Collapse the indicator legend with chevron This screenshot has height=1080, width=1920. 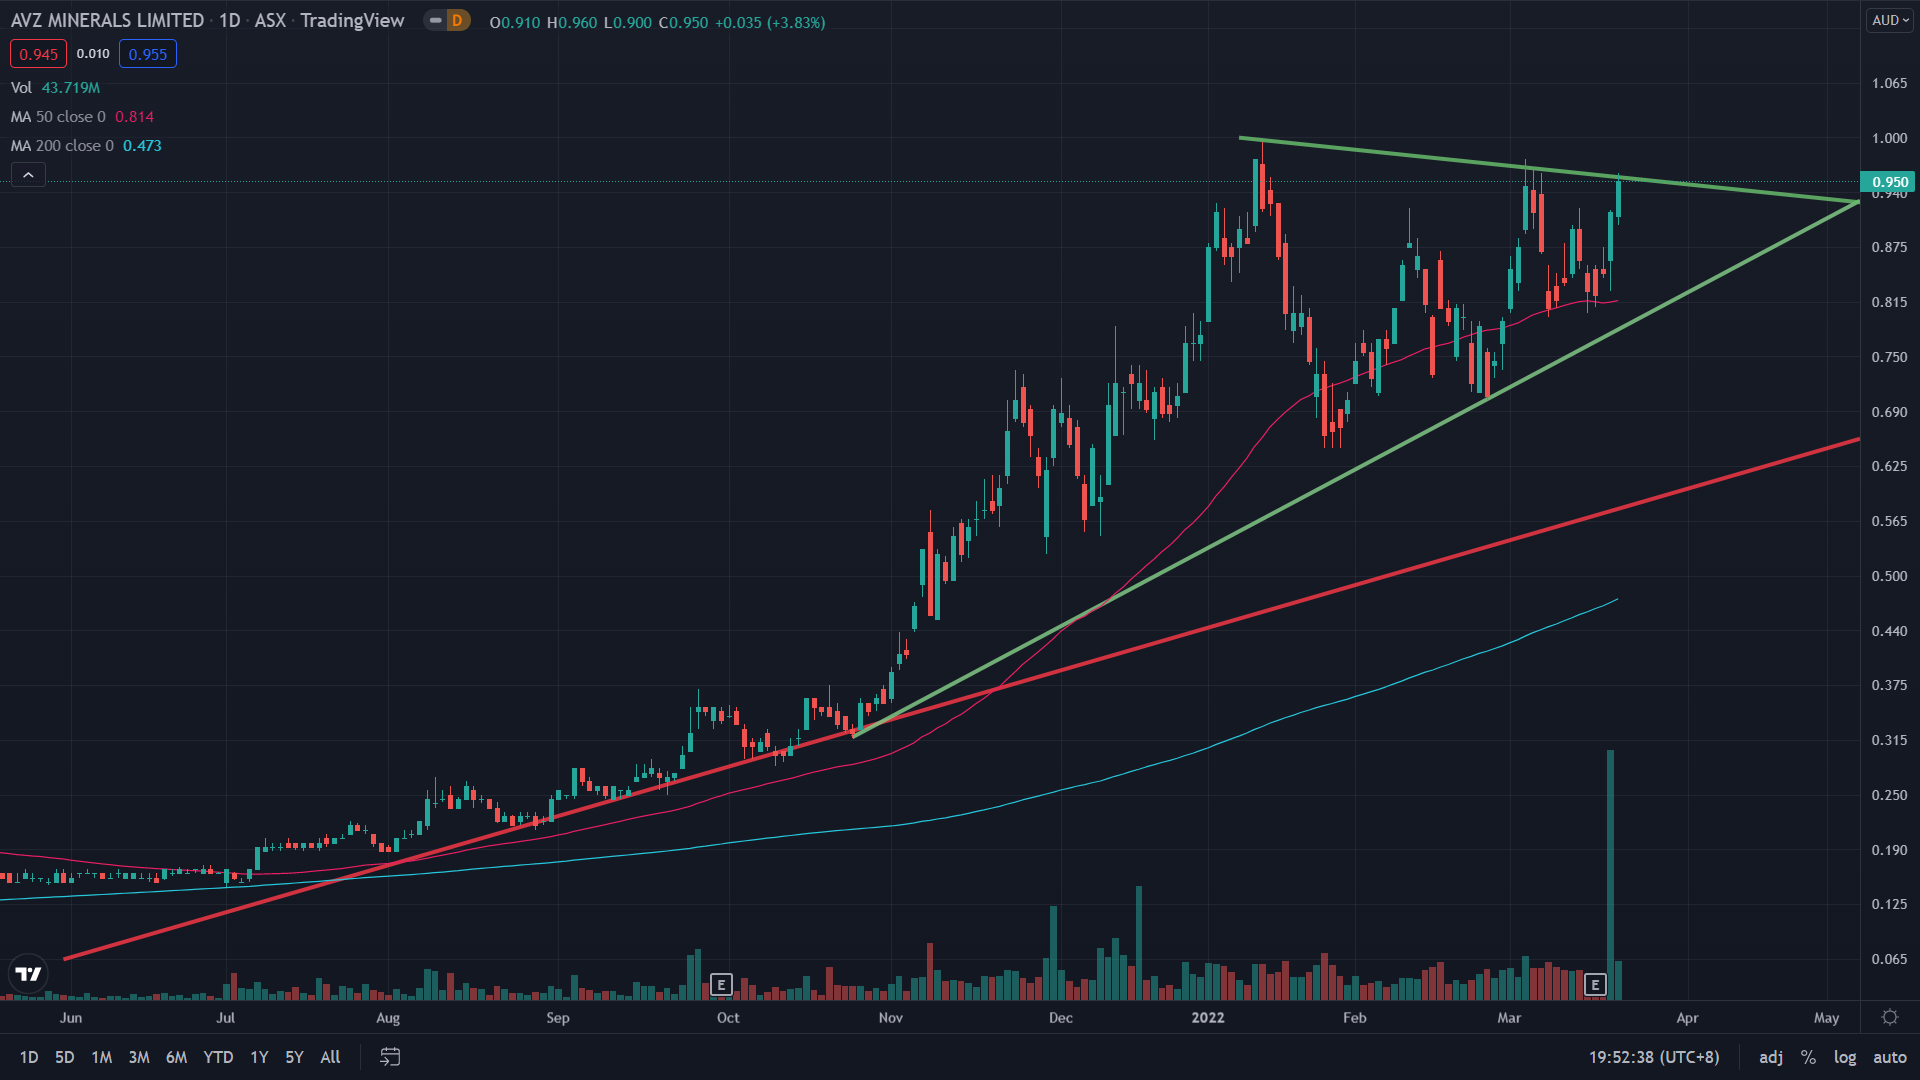(x=28, y=175)
